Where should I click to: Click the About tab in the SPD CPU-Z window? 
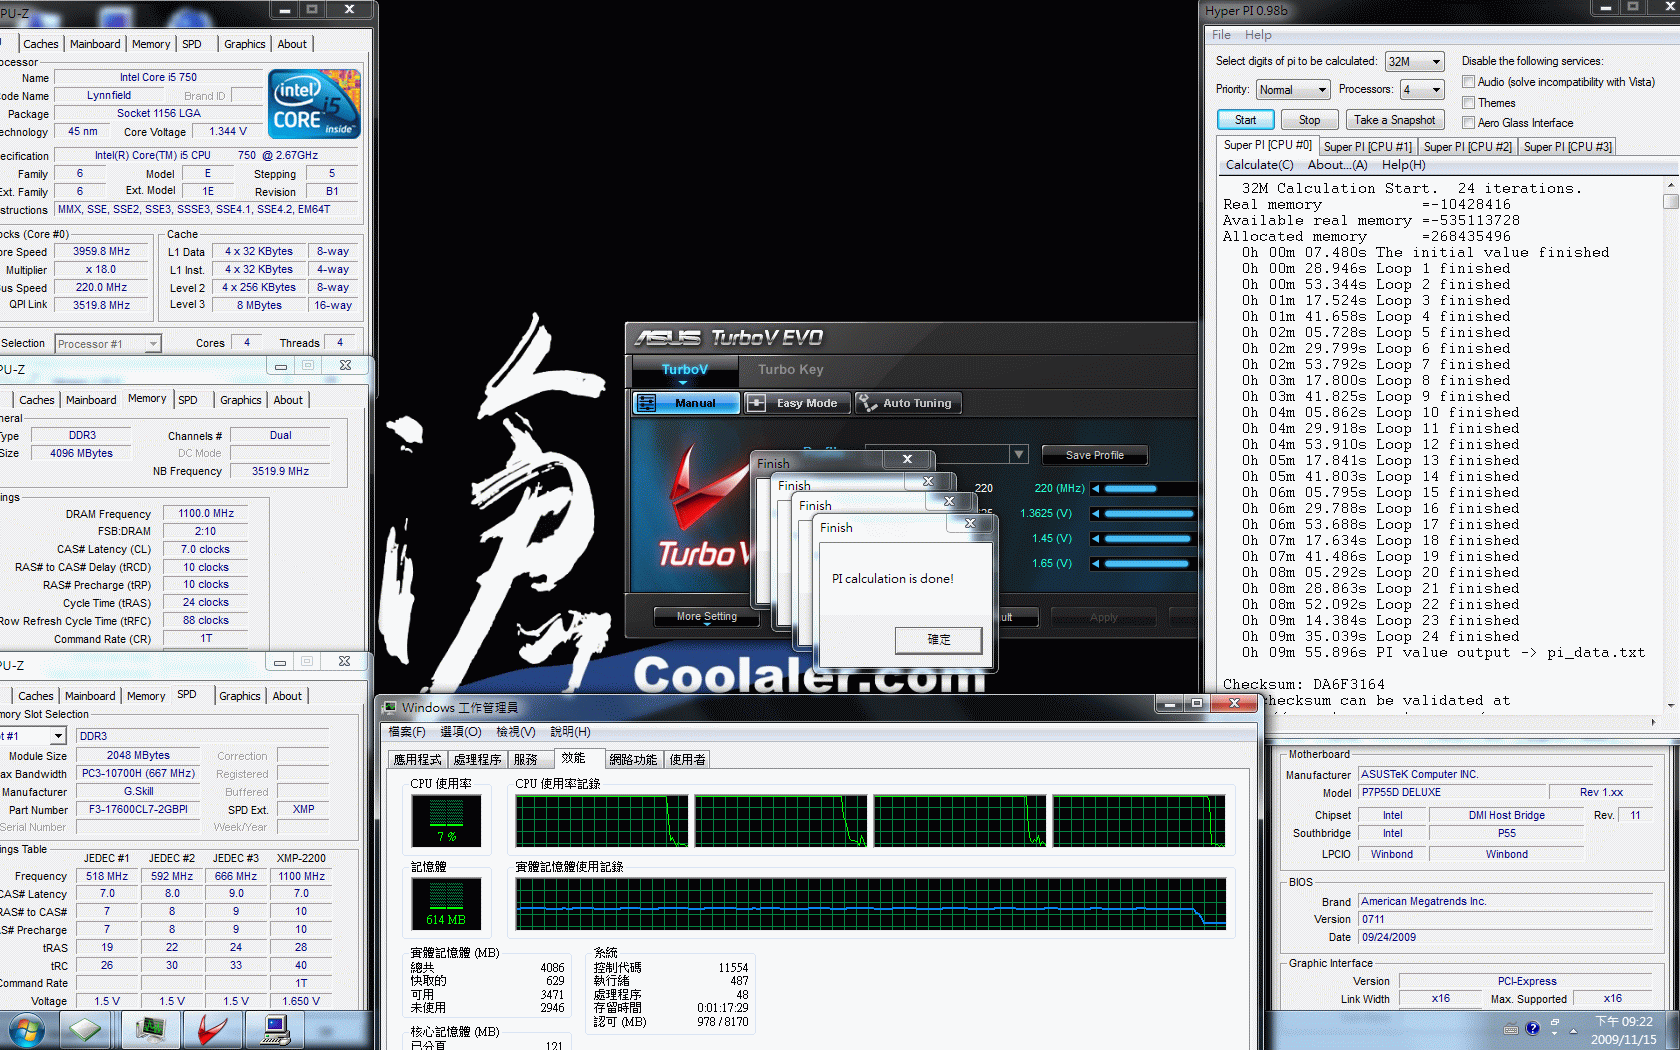pos(287,696)
